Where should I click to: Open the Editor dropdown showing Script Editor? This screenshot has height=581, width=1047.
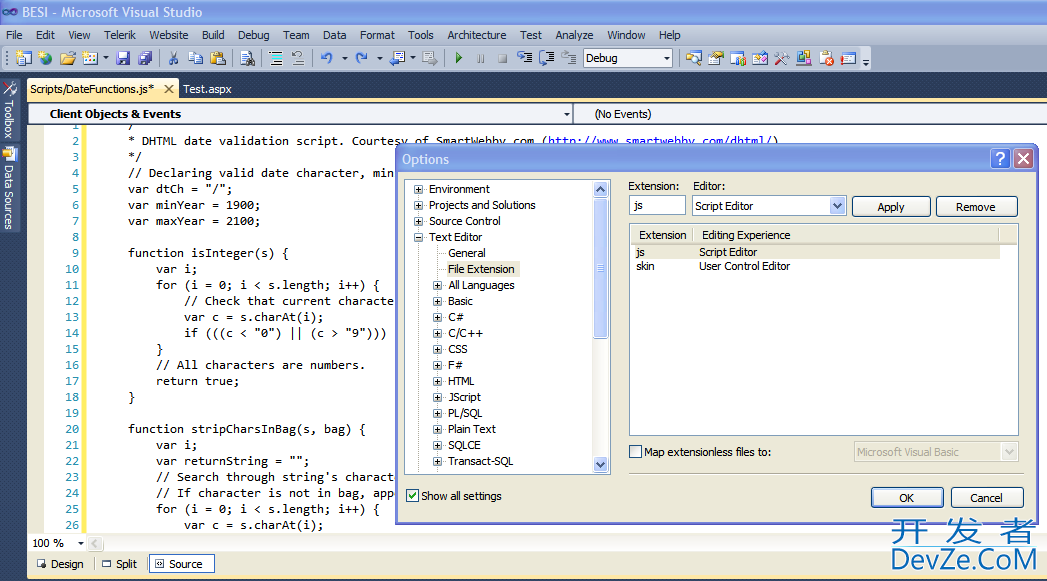tap(838, 206)
